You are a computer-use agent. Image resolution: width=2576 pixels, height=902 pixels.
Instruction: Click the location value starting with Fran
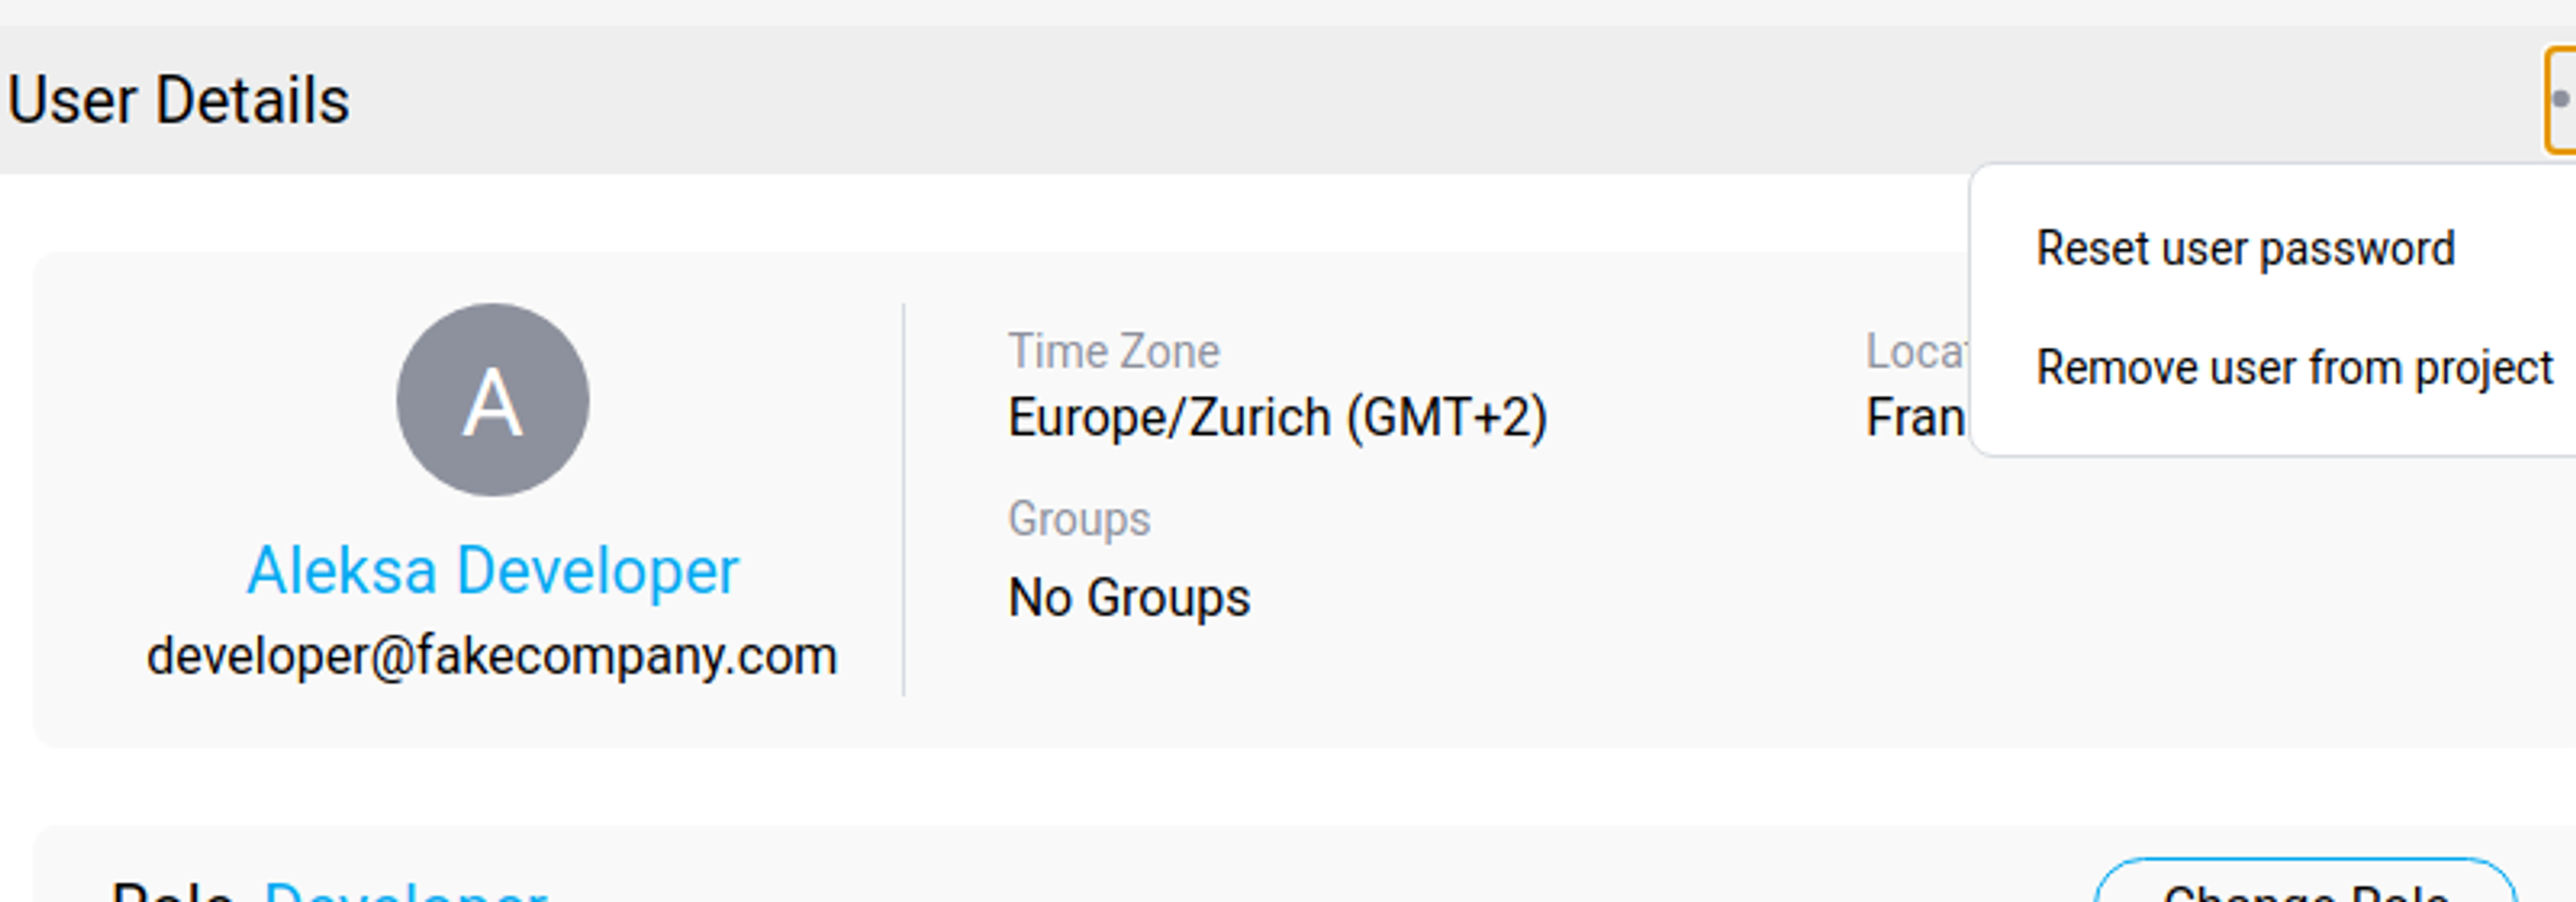[1914, 417]
